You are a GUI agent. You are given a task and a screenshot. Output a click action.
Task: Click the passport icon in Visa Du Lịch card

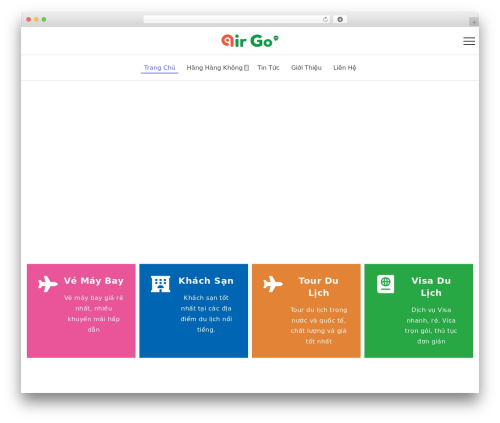[x=385, y=284]
